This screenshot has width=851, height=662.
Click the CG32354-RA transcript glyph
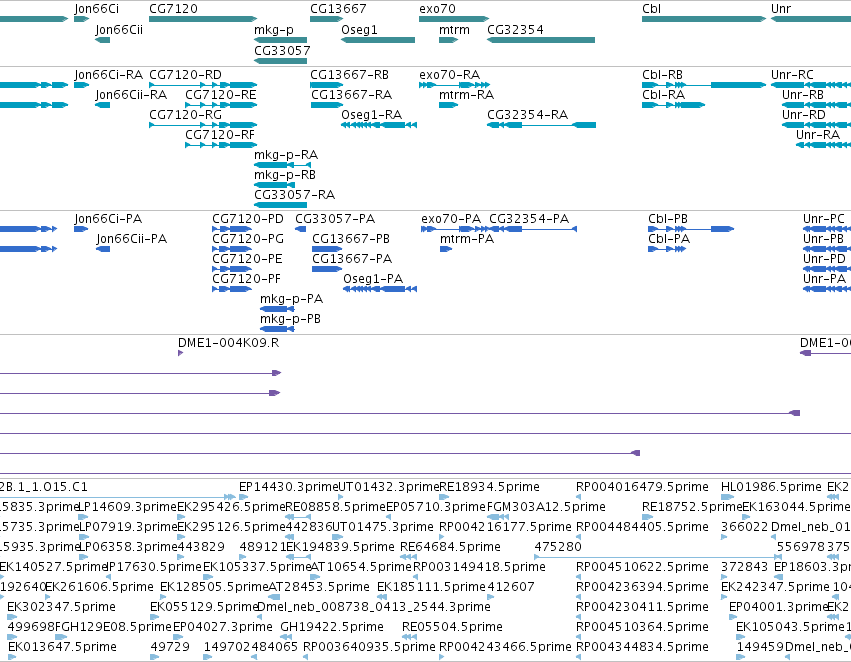tap(541, 125)
